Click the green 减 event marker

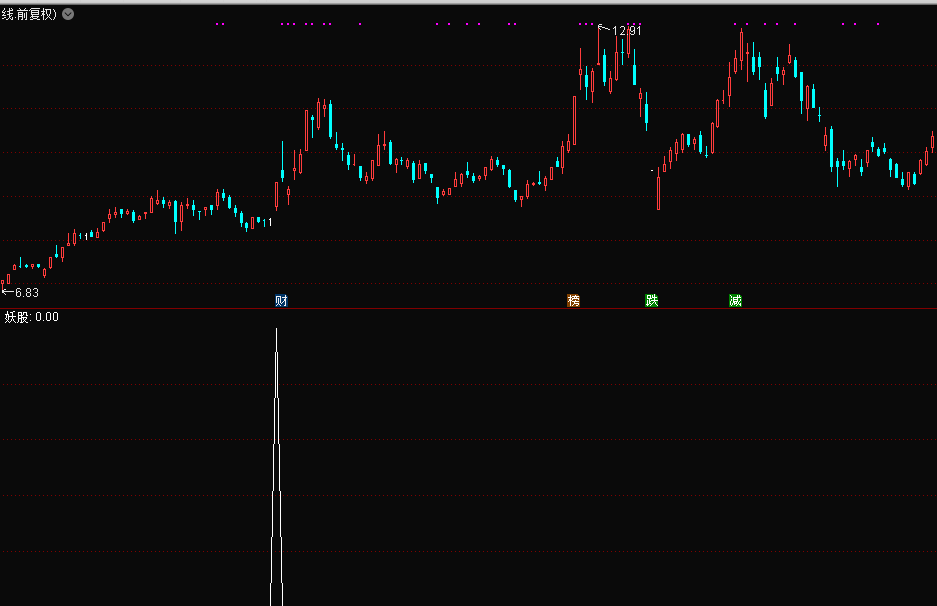(736, 300)
